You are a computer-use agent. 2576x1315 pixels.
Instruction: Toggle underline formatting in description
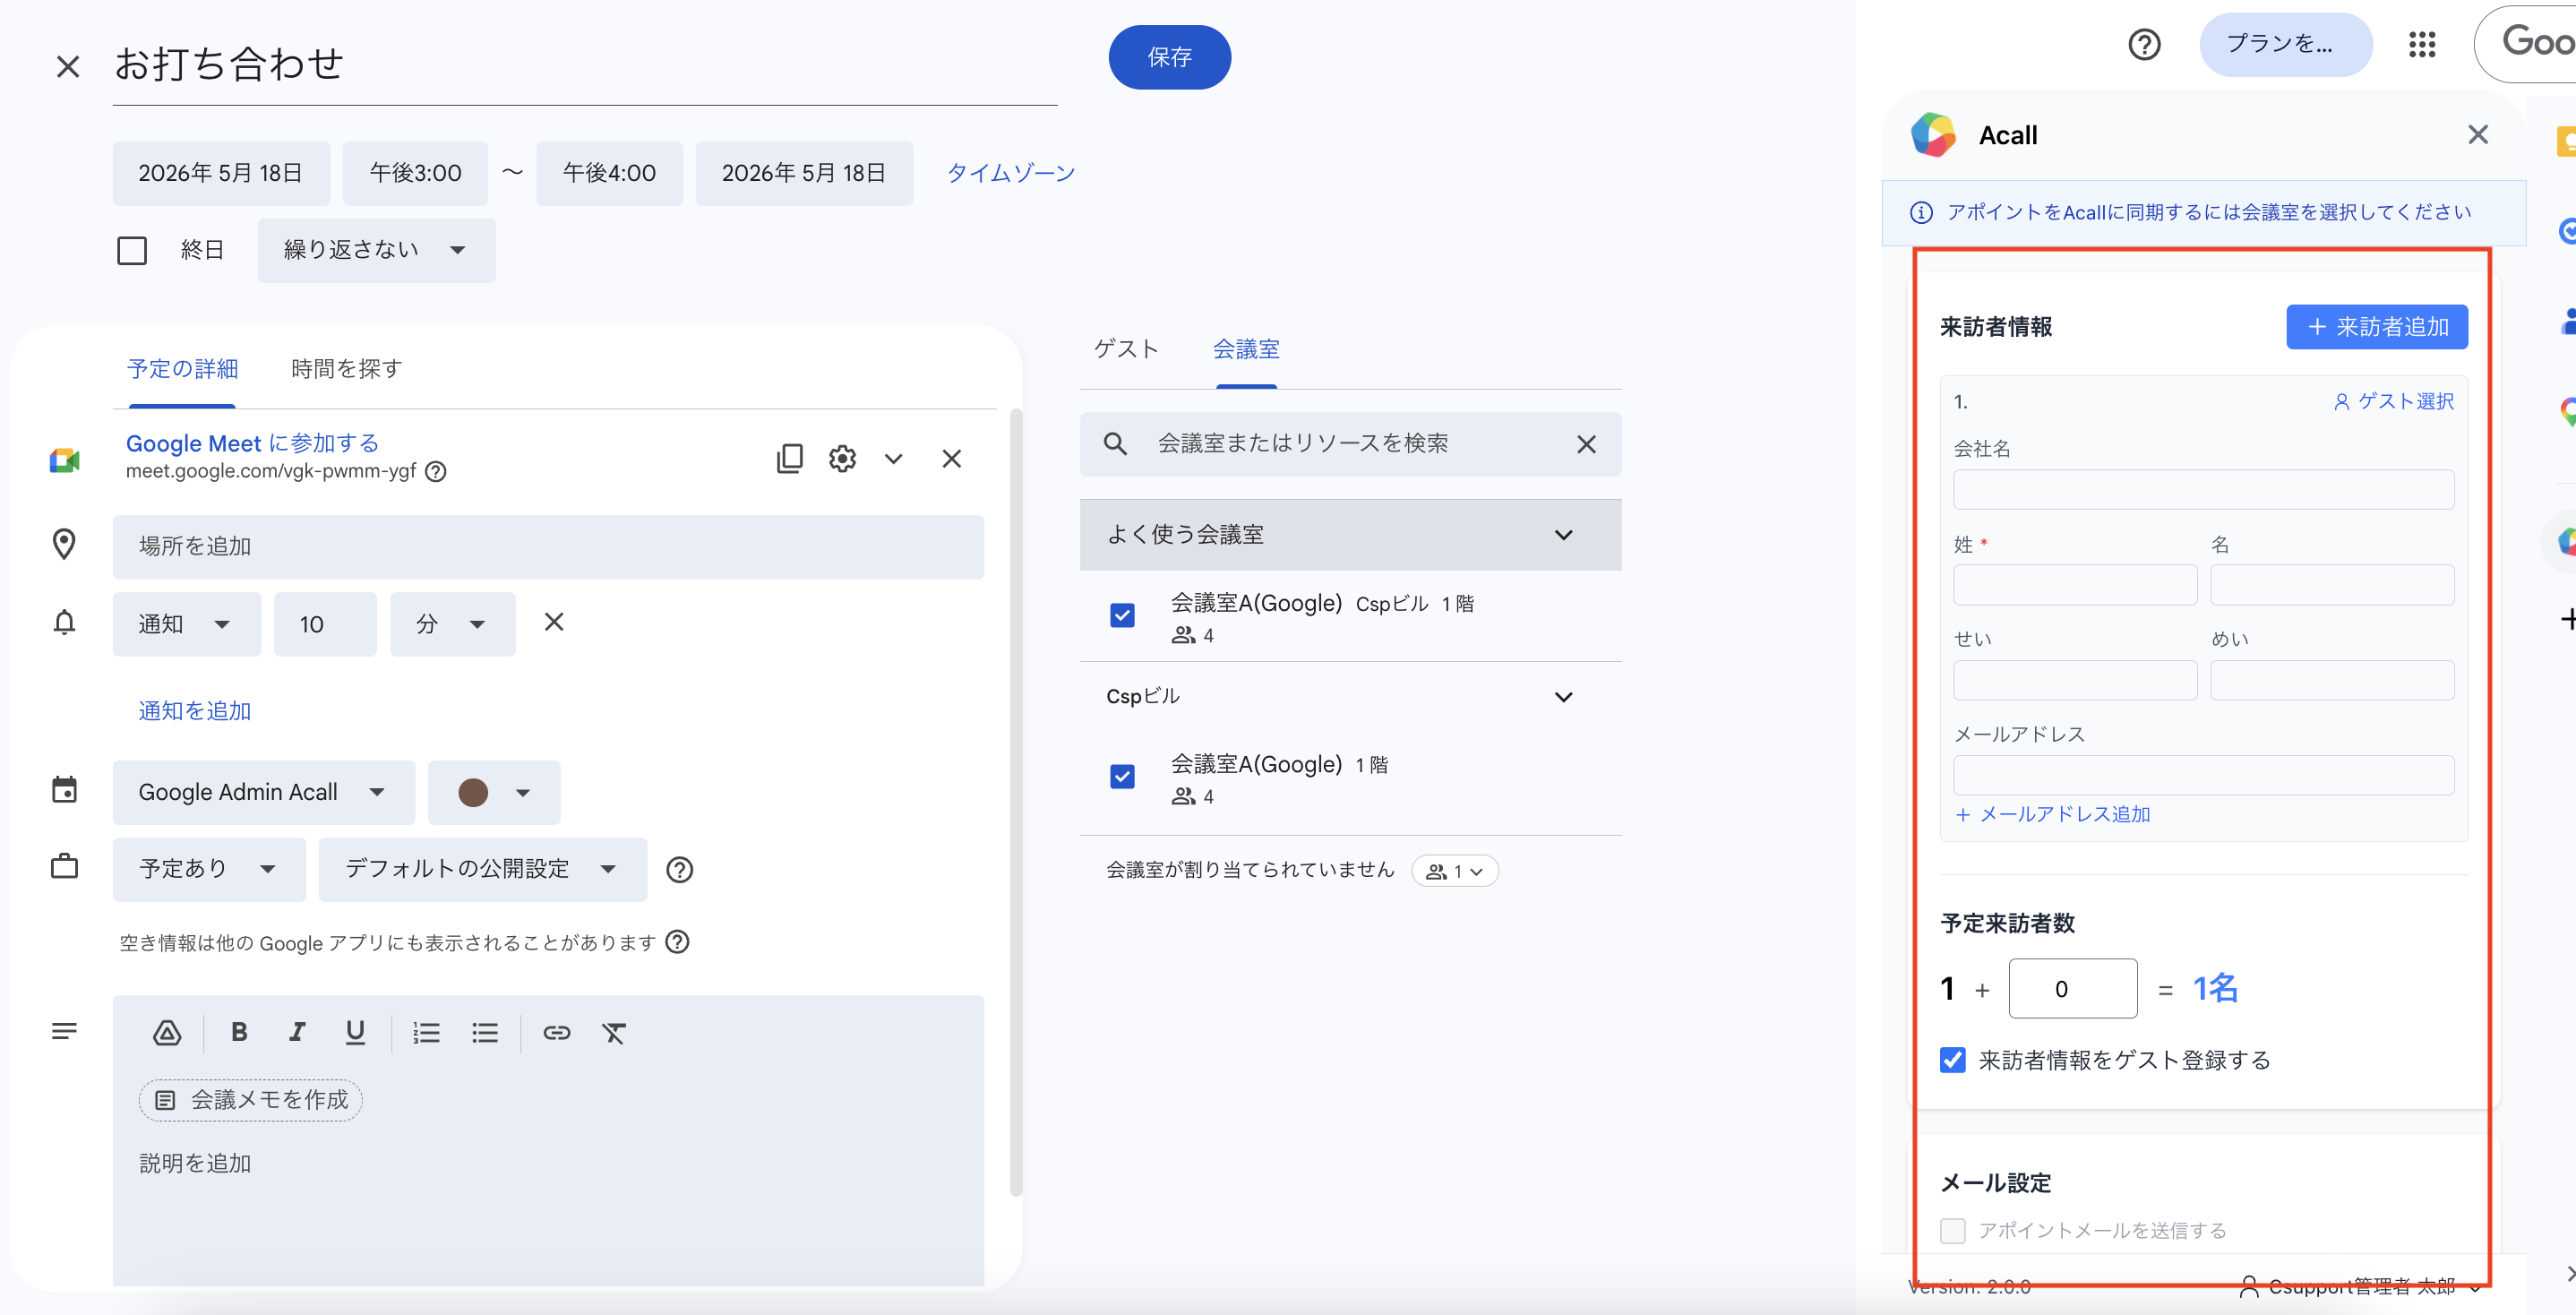point(355,1032)
